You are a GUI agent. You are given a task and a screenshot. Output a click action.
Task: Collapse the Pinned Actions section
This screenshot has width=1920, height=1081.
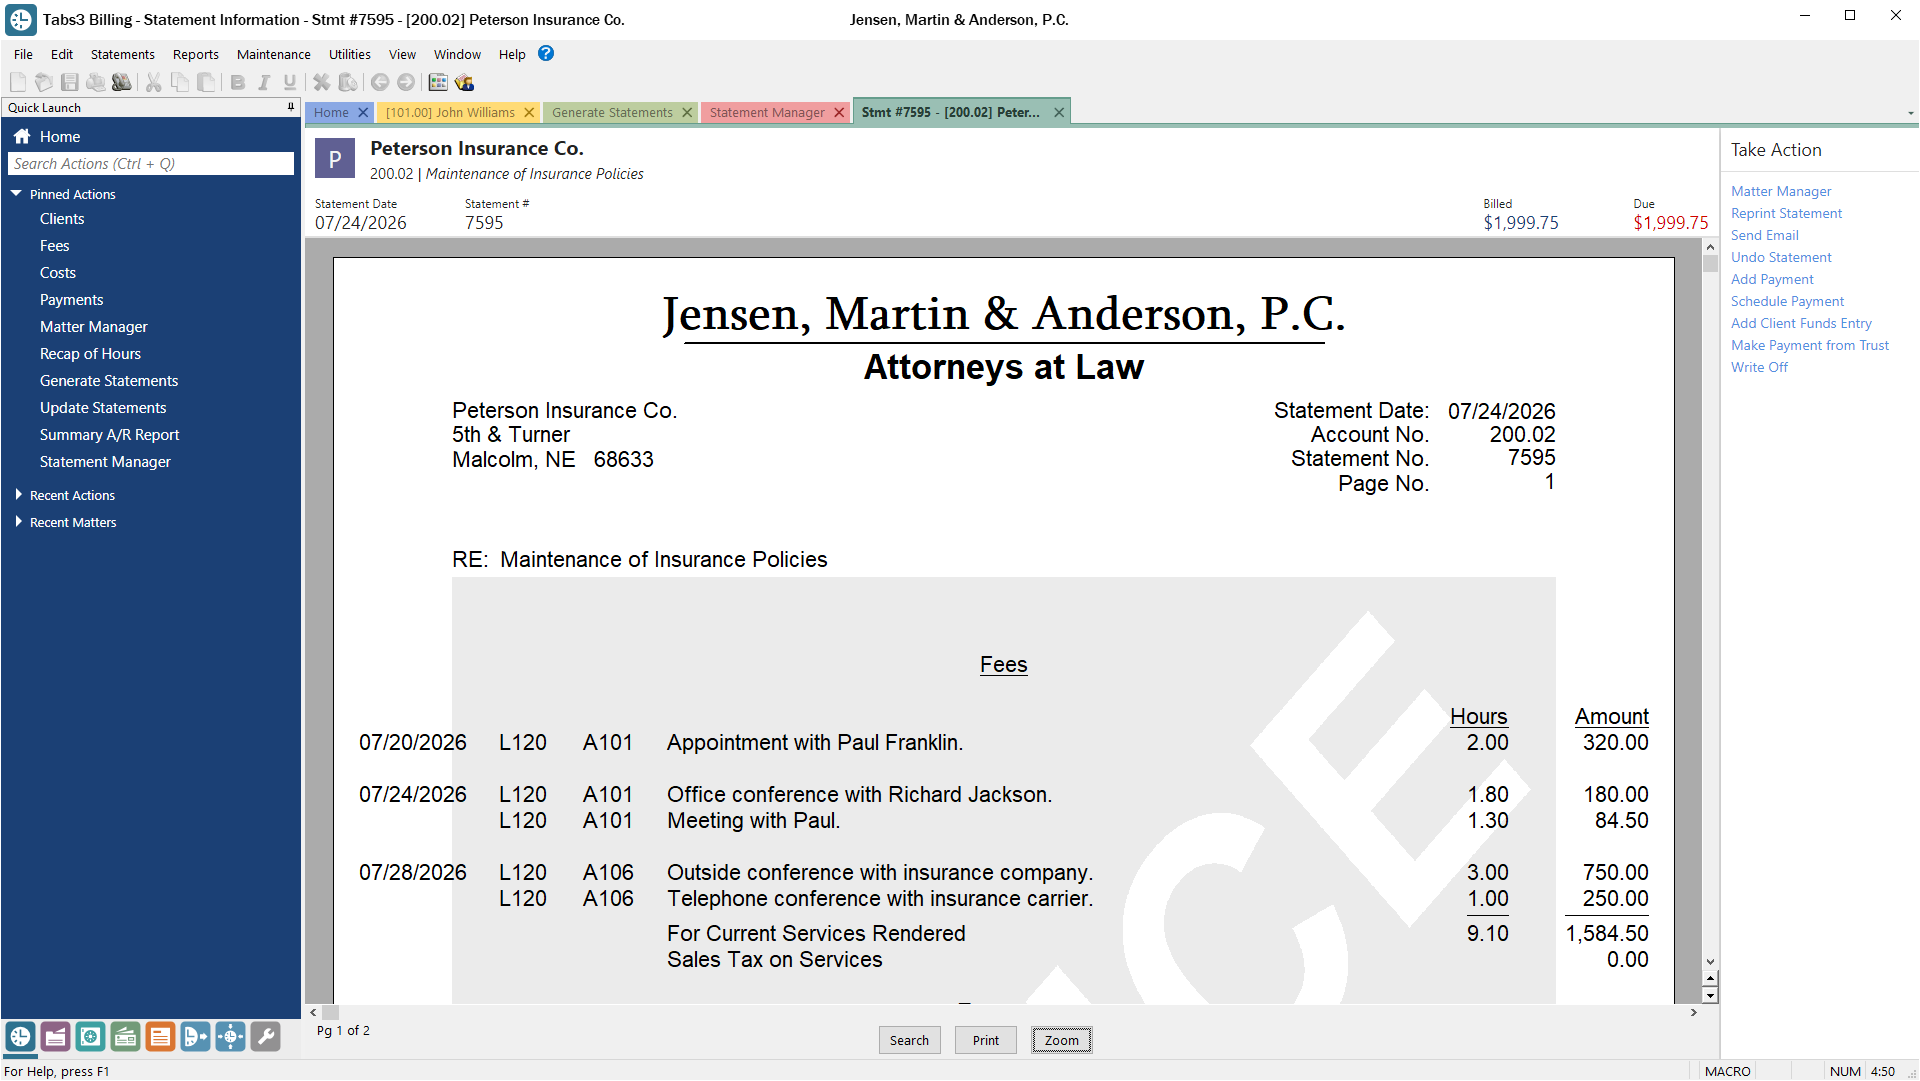(x=17, y=194)
